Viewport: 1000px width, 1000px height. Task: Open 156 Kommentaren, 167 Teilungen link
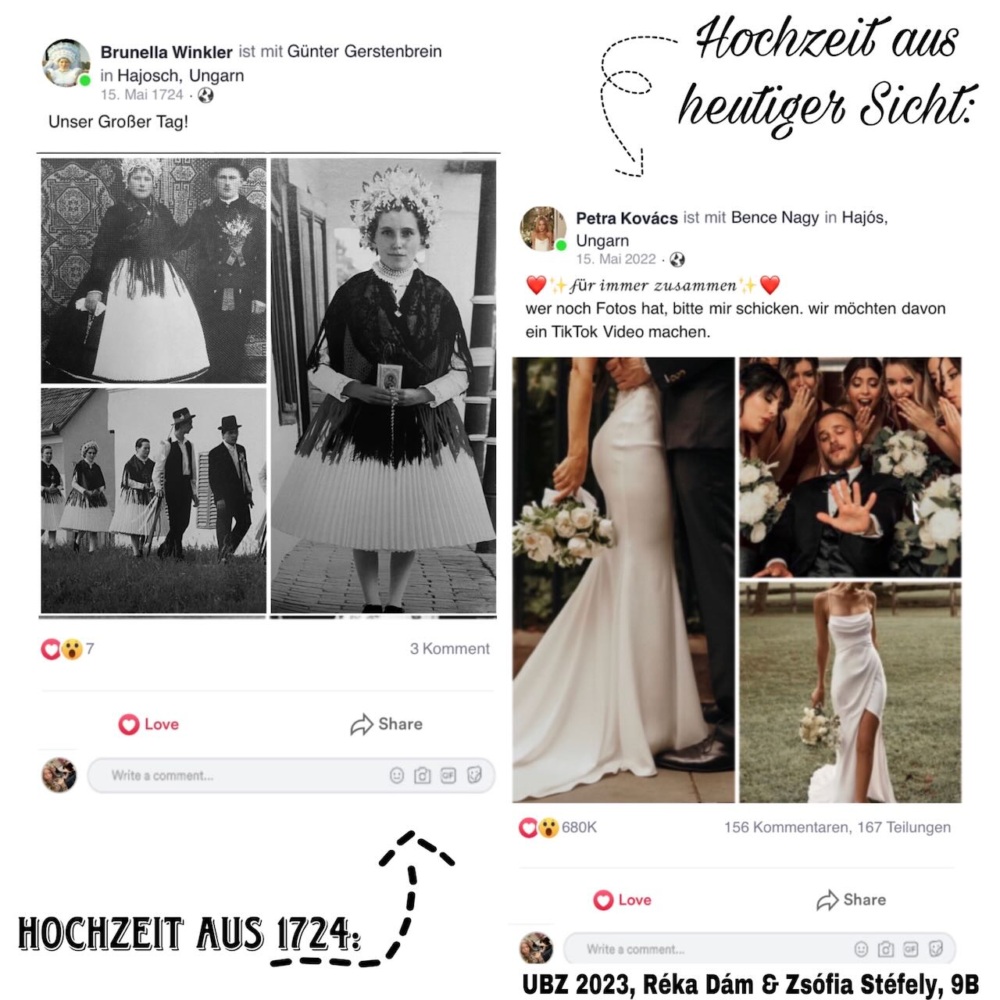pyautogui.click(x=837, y=827)
